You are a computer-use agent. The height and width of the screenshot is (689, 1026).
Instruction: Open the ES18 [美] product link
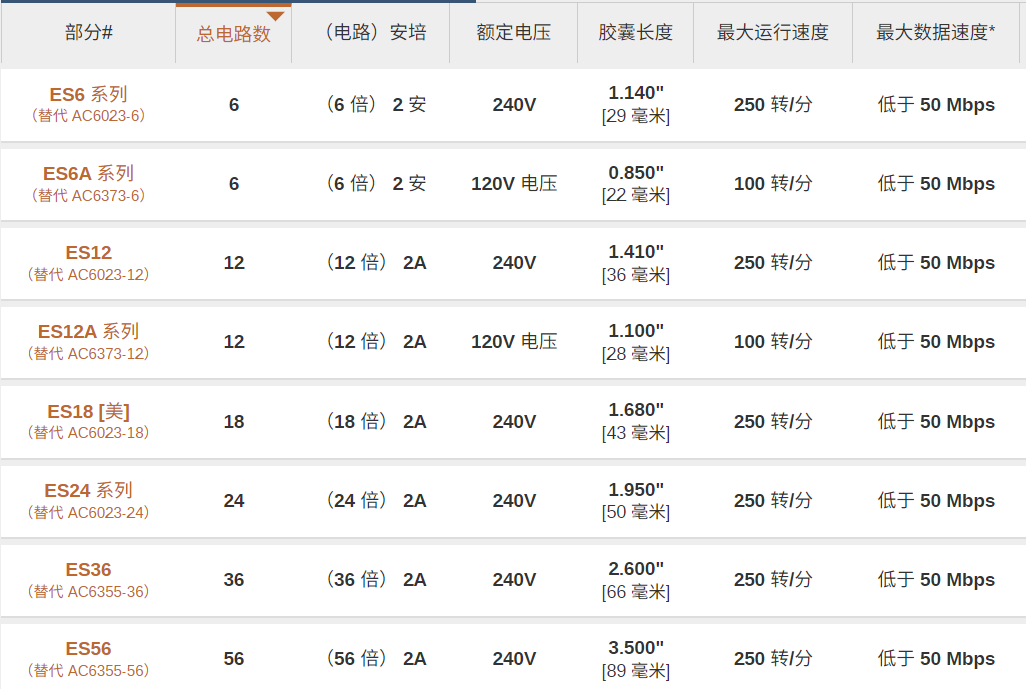click(x=88, y=412)
